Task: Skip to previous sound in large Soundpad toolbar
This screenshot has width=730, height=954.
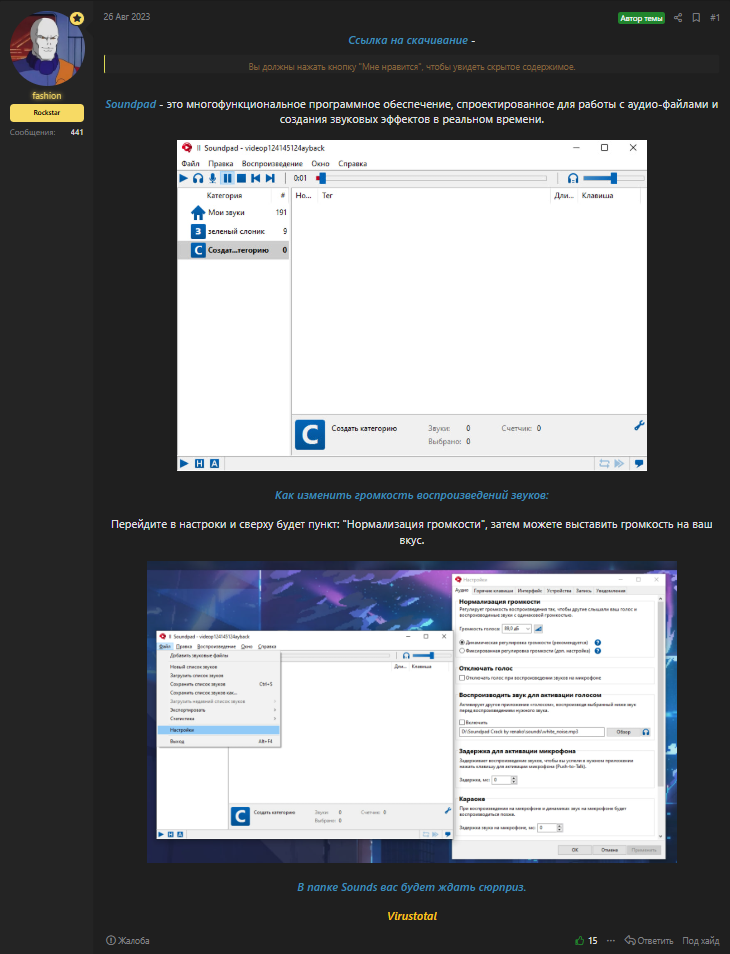Action: pyautogui.click(x=256, y=178)
